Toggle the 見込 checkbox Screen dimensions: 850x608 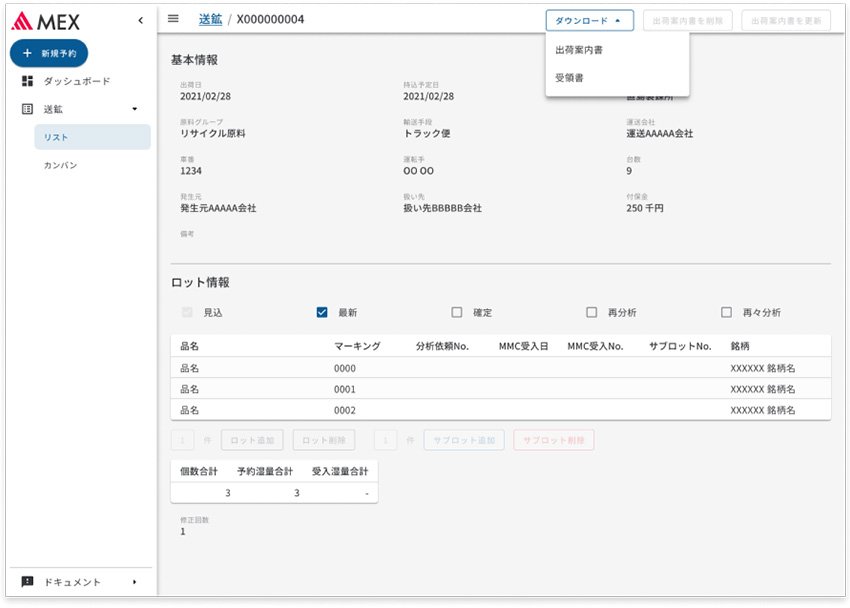(x=187, y=312)
